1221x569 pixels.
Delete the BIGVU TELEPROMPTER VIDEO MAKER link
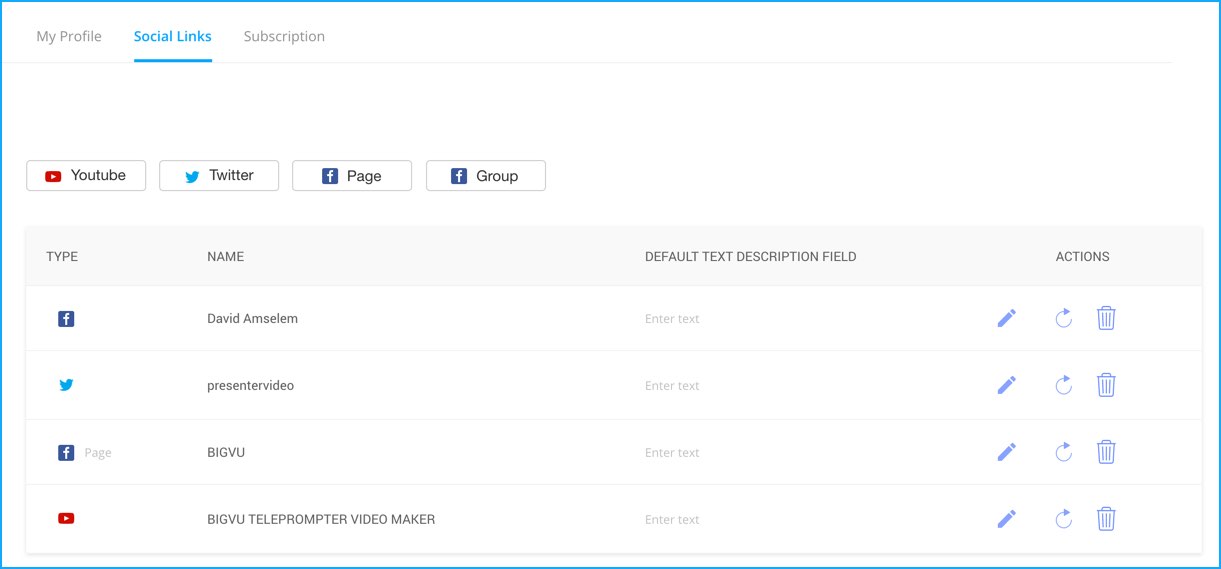1106,519
